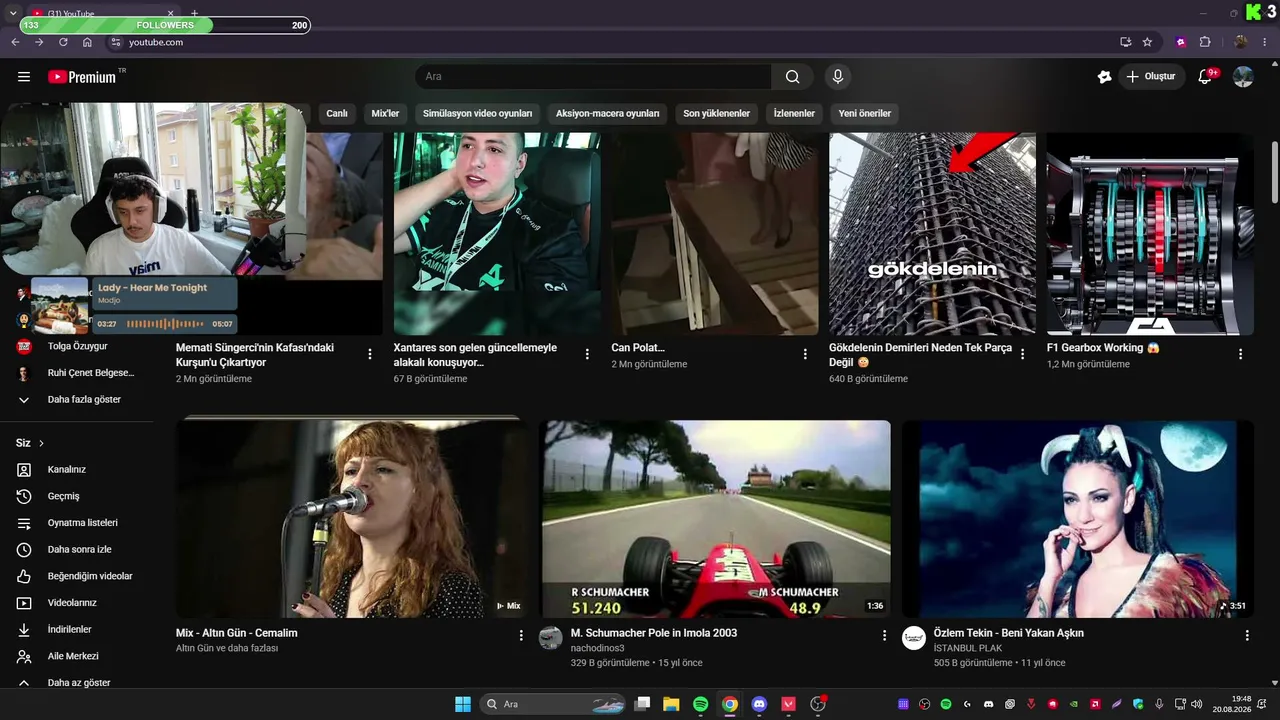Open options menu for Can Polat video
The height and width of the screenshot is (720, 1280).
(805, 354)
